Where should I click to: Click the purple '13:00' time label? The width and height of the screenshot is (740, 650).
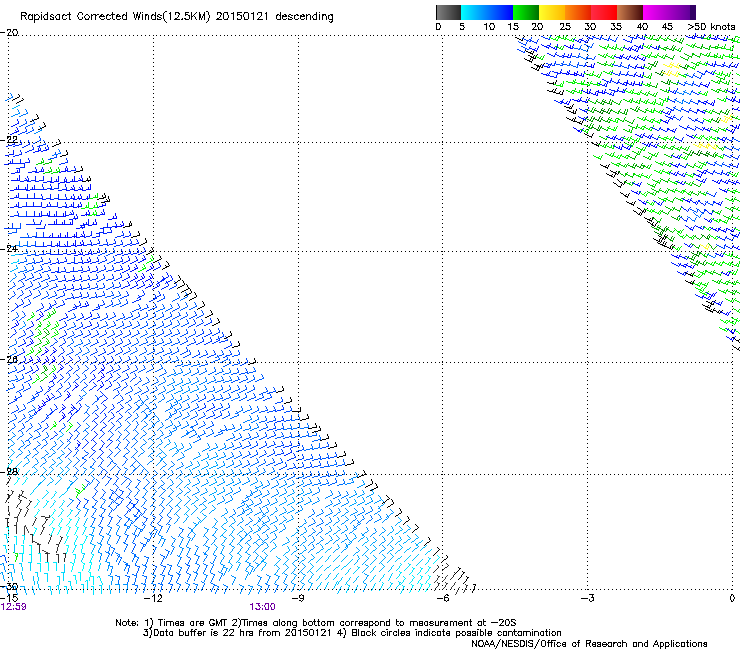click(x=262, y=607)
